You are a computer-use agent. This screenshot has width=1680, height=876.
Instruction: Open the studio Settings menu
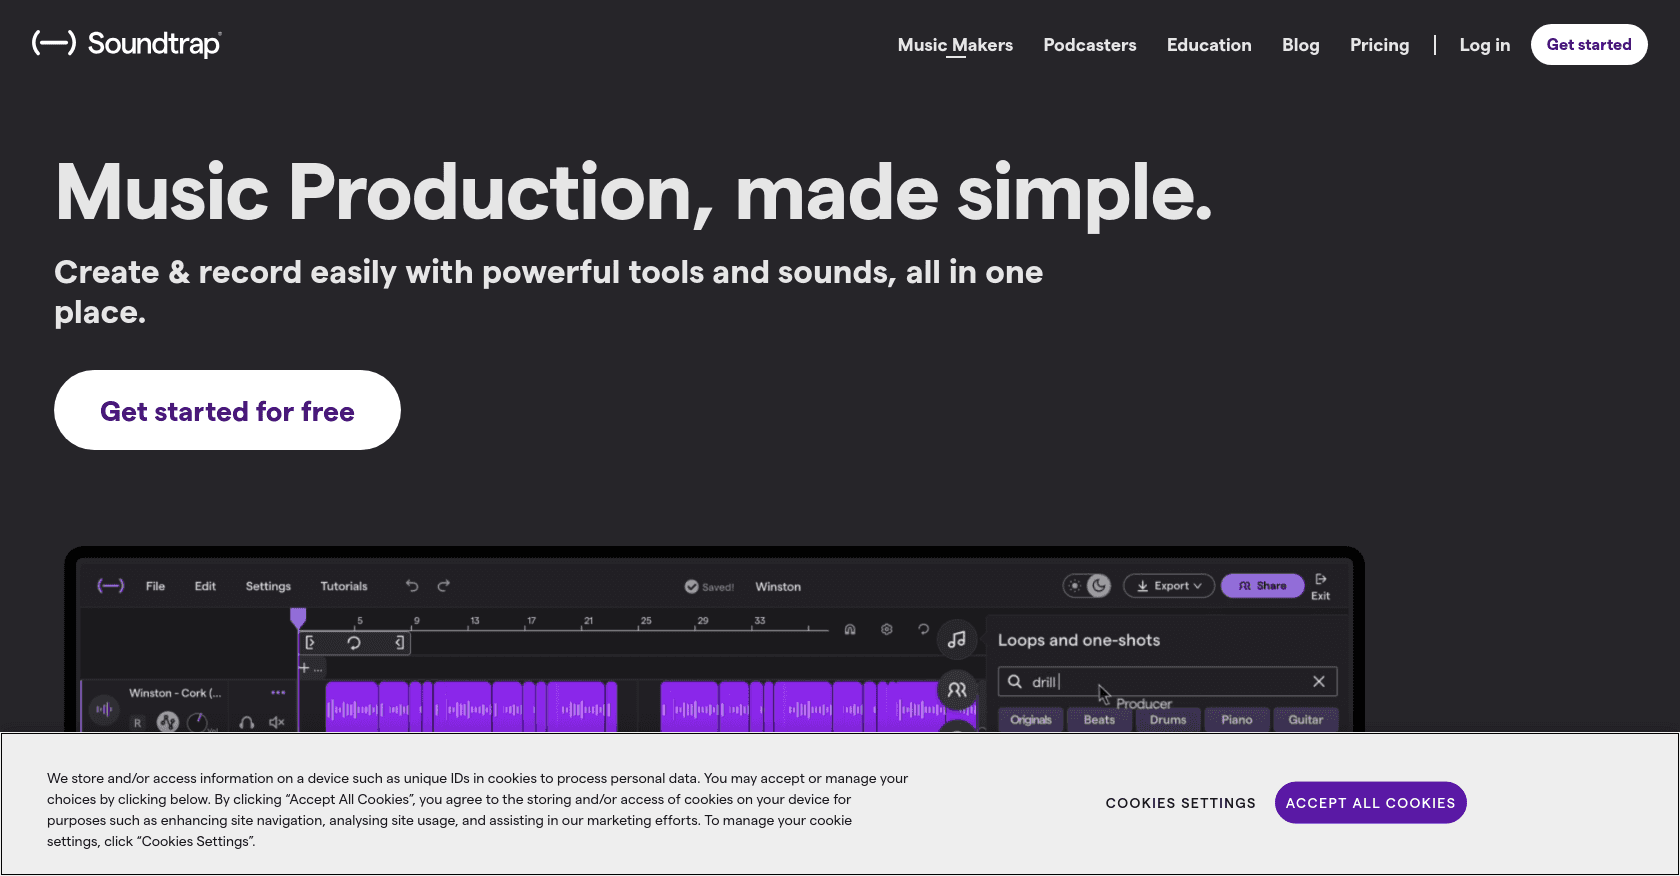tap(268, 586)
